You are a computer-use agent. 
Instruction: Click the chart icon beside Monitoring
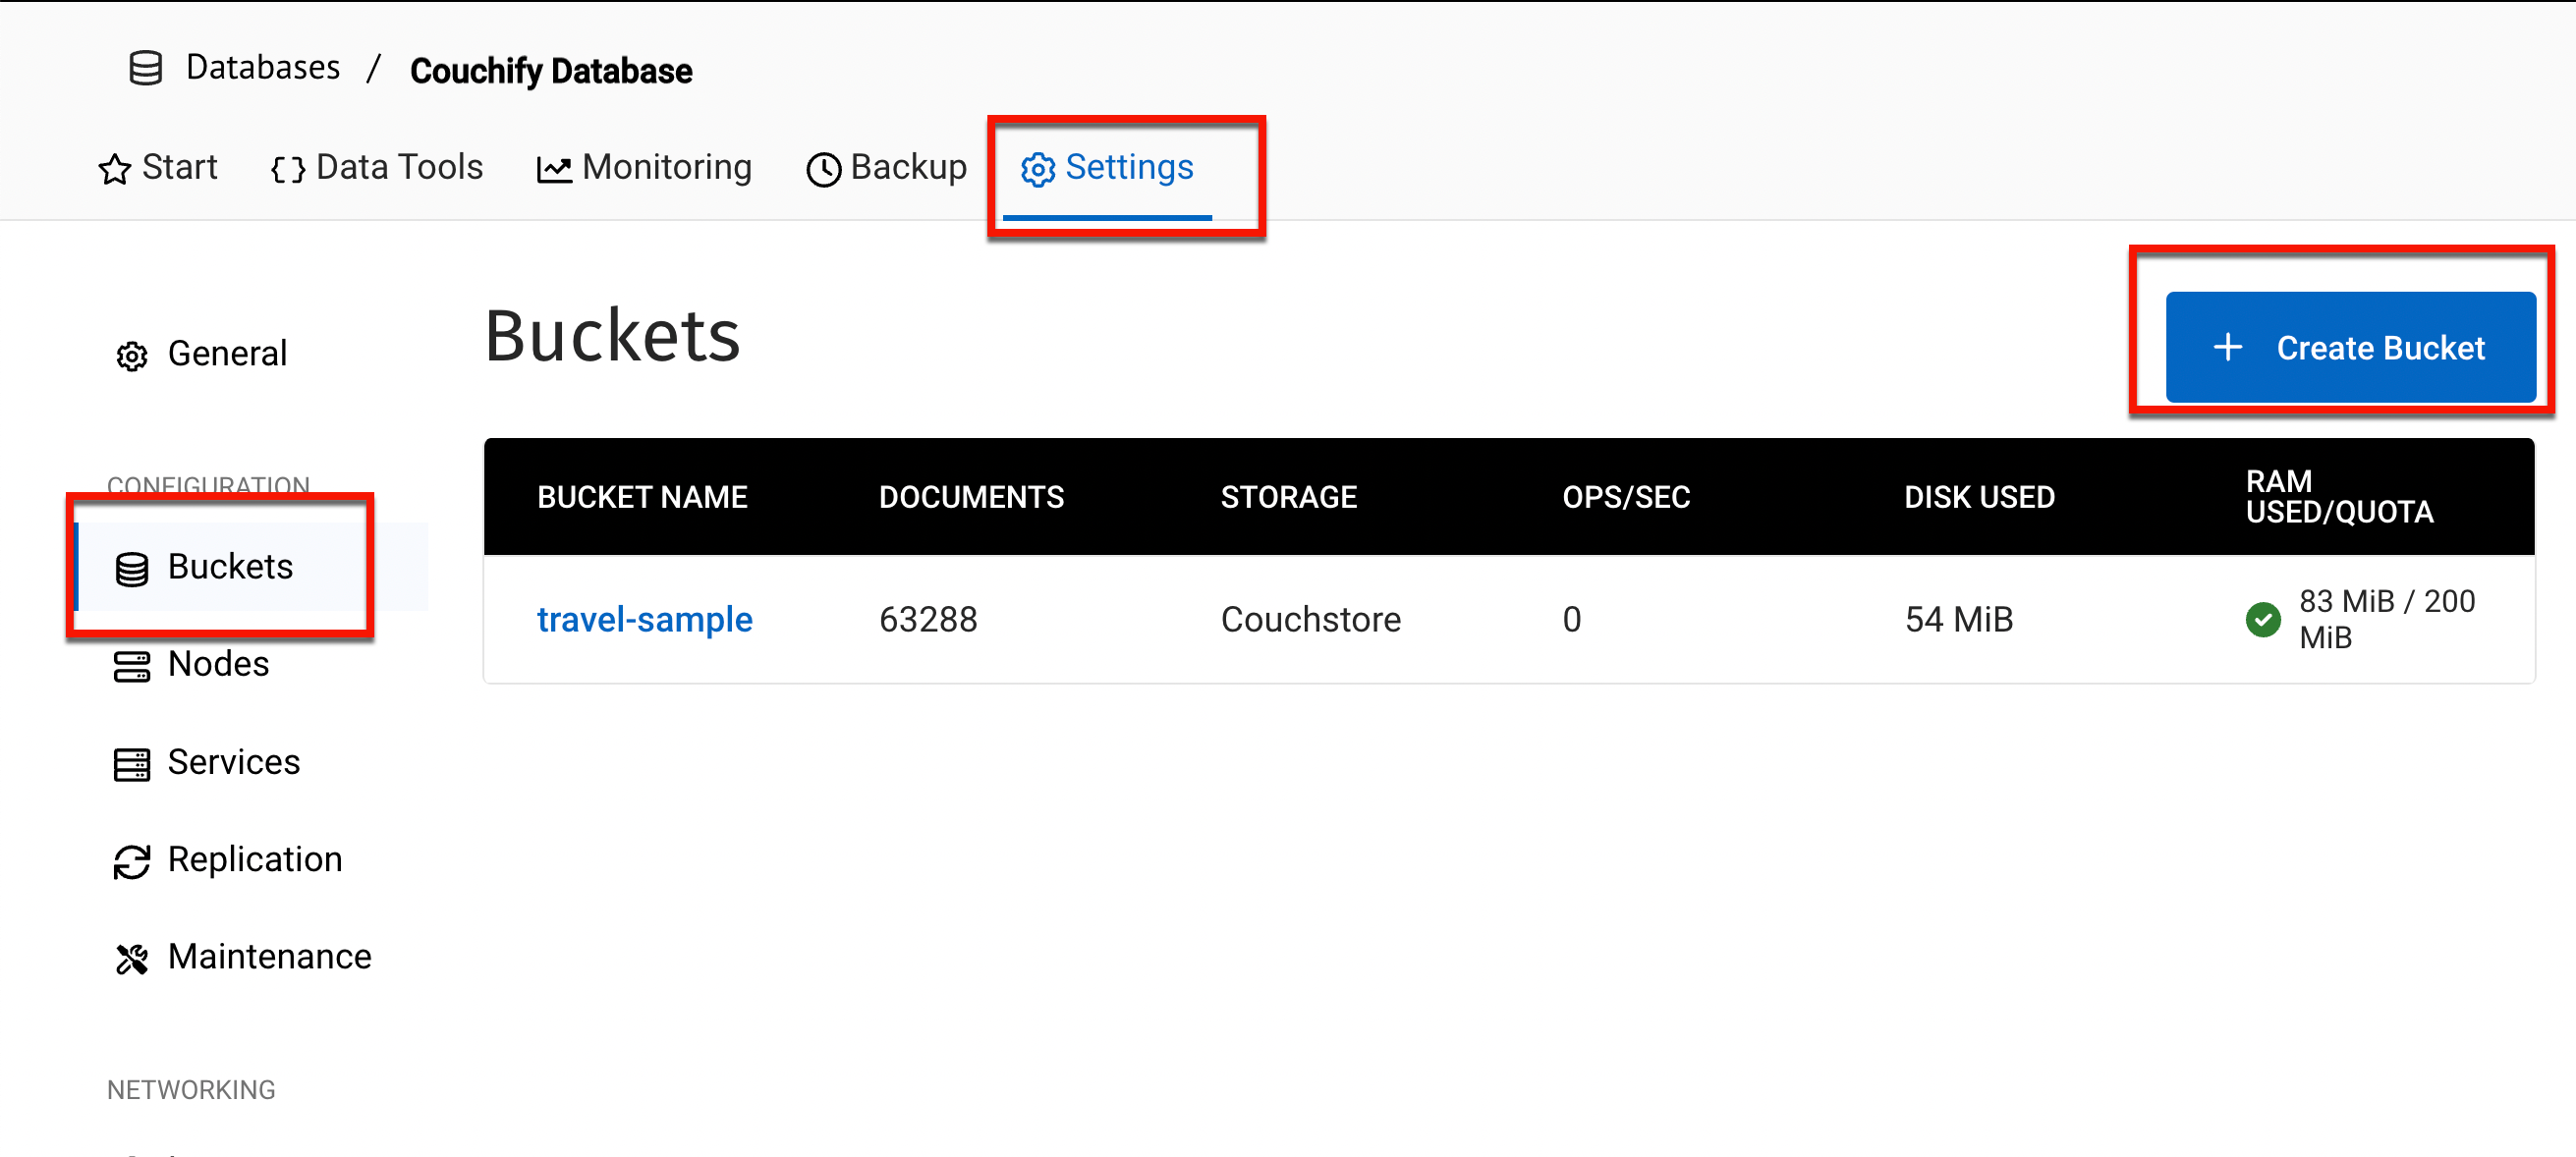click(x=554, y=169)
